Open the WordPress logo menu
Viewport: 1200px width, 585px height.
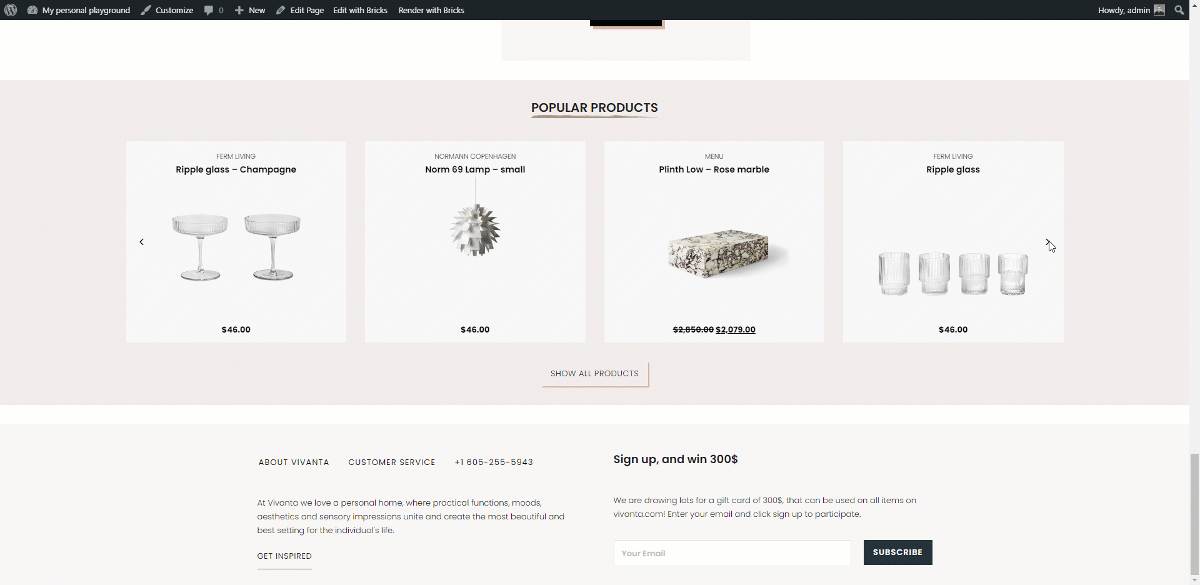11,10
